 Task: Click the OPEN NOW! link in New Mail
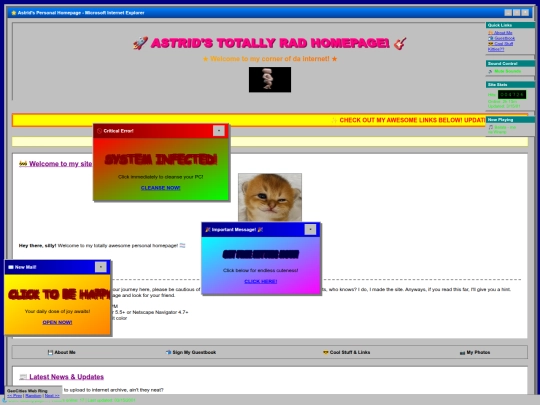(x=57, y=322)
